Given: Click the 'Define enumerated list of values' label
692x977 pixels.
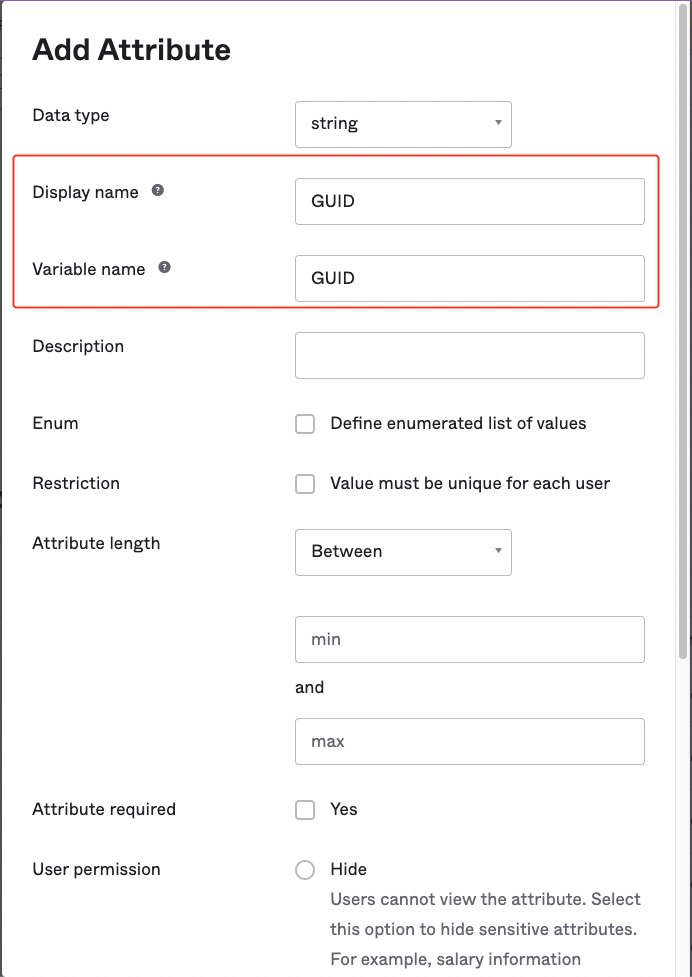Looking at the screenshot, I should click(458, 424).
